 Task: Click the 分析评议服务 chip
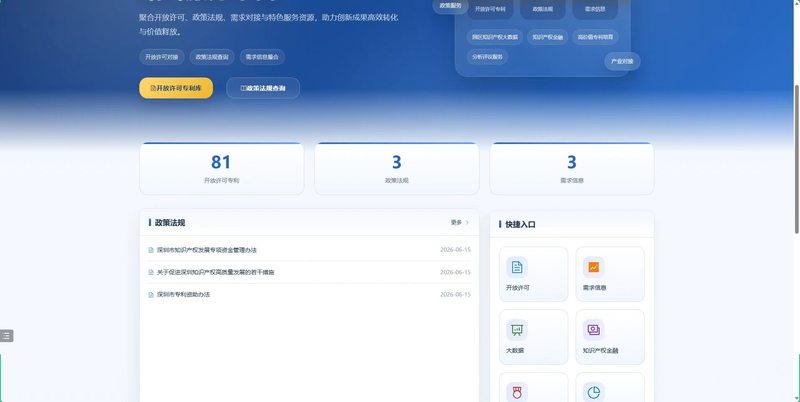click(487, 57)
